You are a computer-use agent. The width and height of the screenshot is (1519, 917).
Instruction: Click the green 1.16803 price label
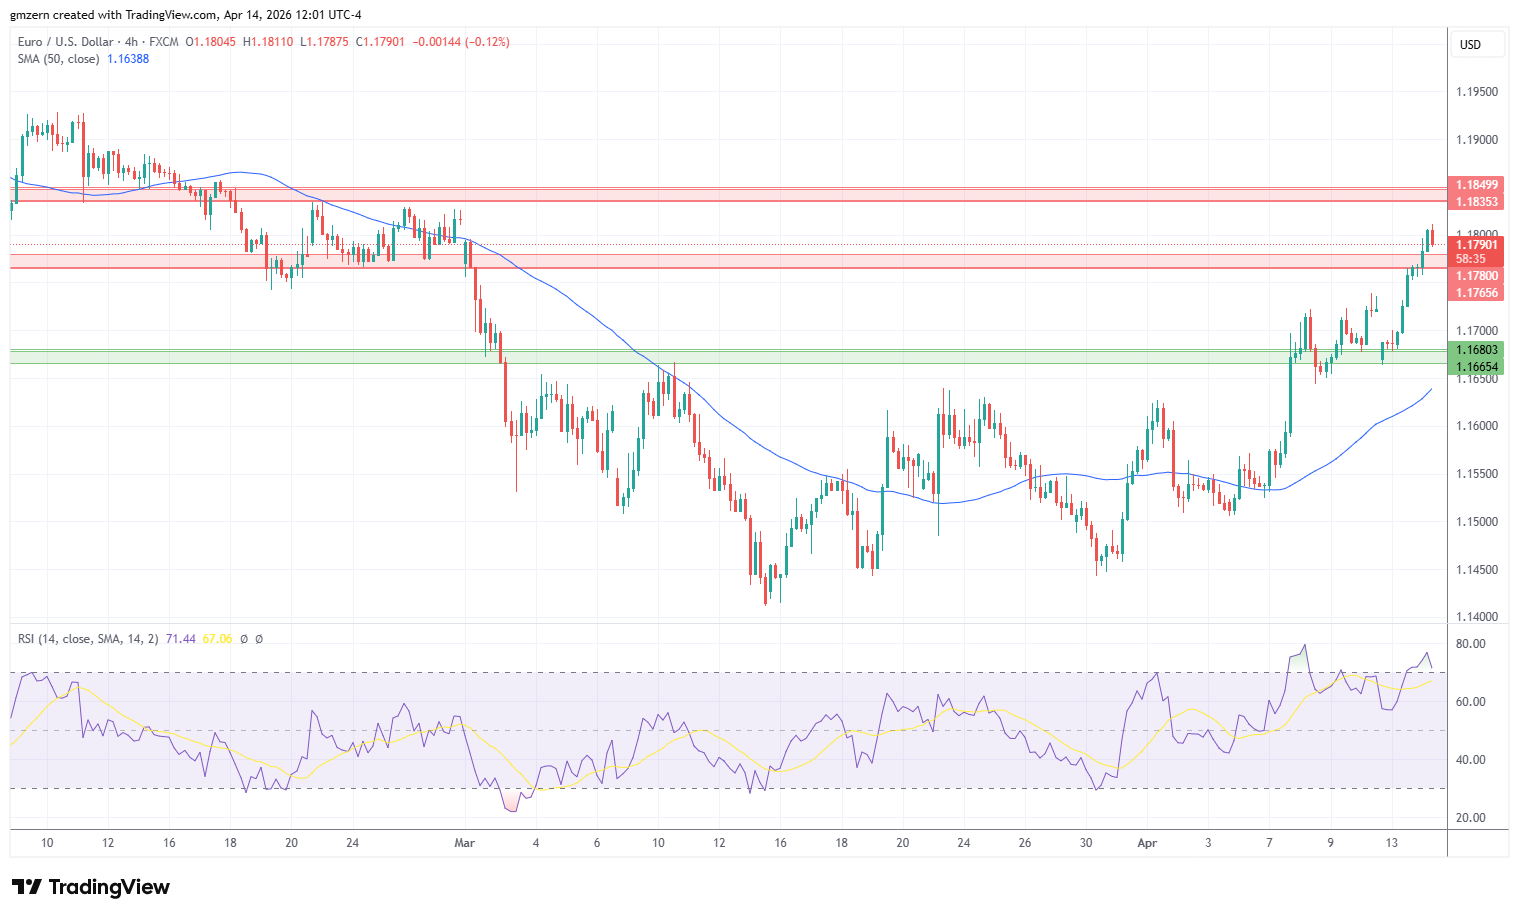coord(1476,350)
